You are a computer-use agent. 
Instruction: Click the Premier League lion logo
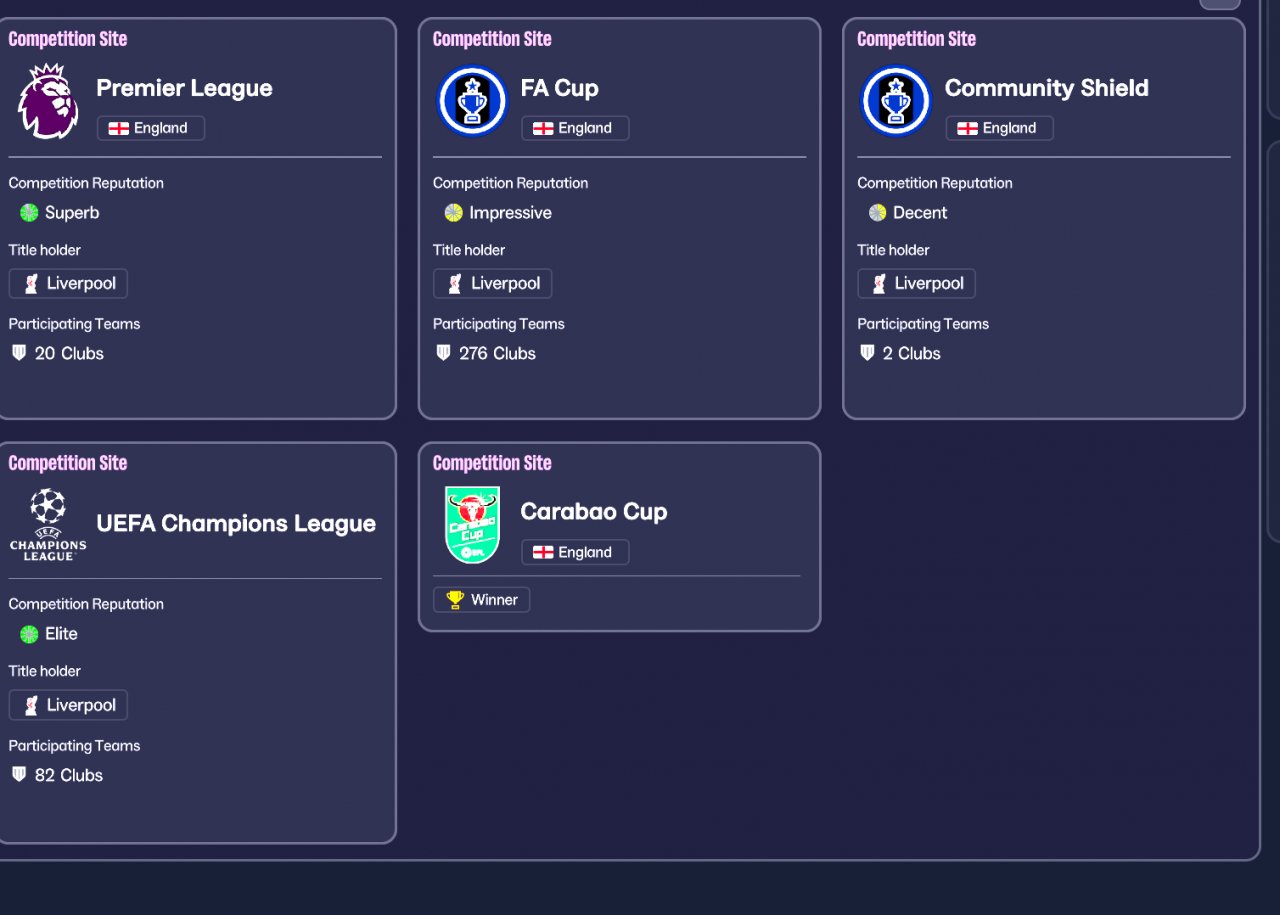coord(48,101)
